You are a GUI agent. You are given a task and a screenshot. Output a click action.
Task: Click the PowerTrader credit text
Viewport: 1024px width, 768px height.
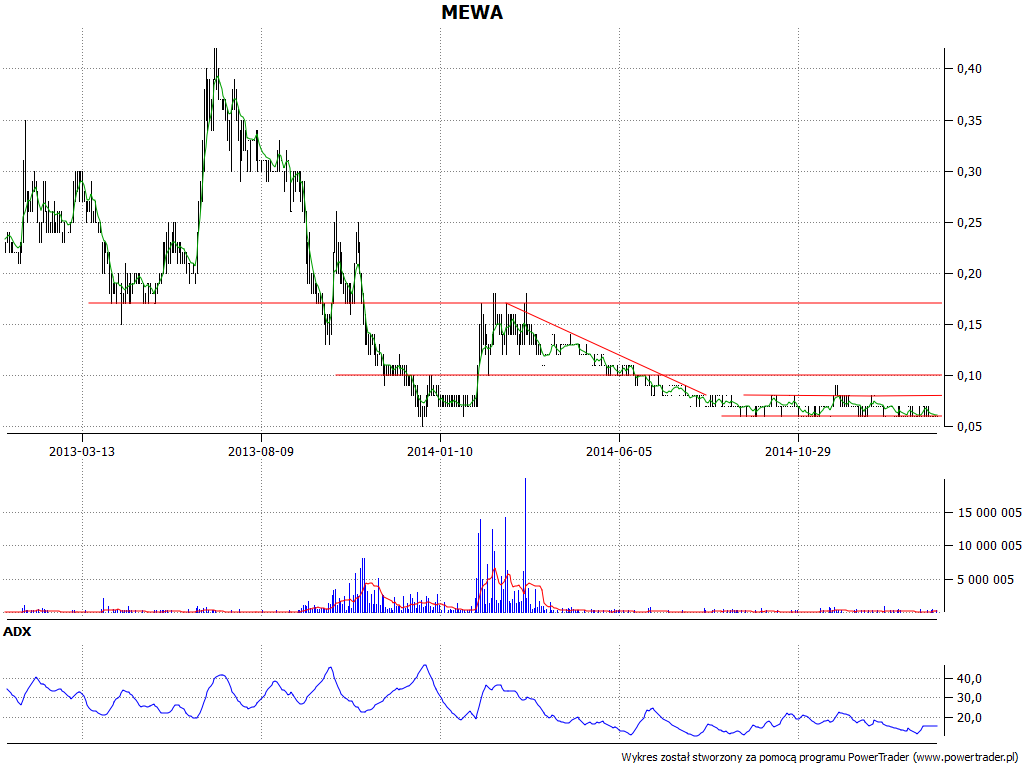822,757
